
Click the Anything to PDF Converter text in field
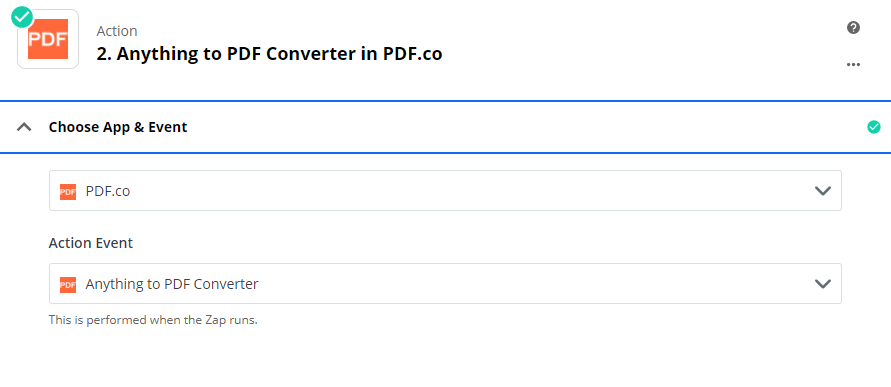tap(172, 284)
